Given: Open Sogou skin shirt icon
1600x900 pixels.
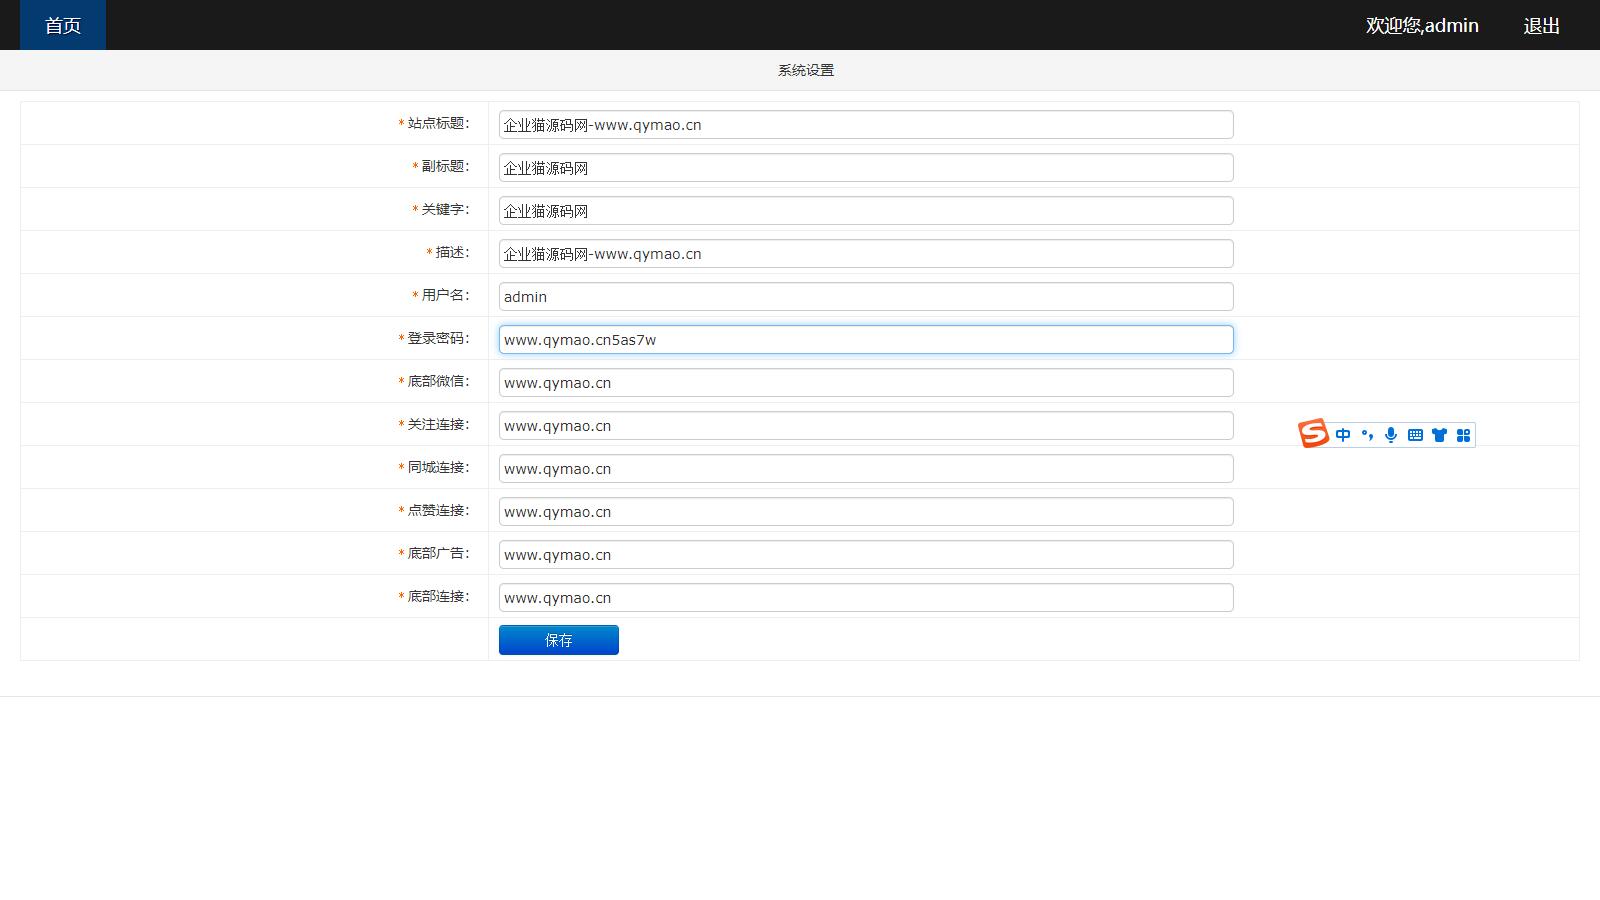Looking at the screenshot, I should (1439, 435).
